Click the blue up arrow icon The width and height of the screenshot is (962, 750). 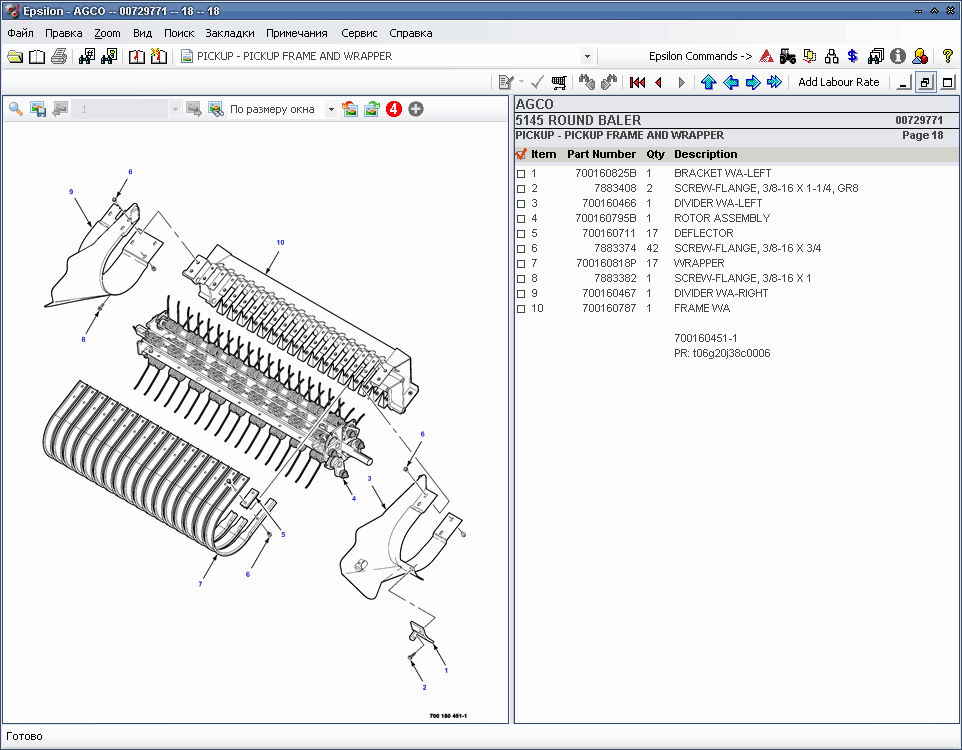pos(709,82)
